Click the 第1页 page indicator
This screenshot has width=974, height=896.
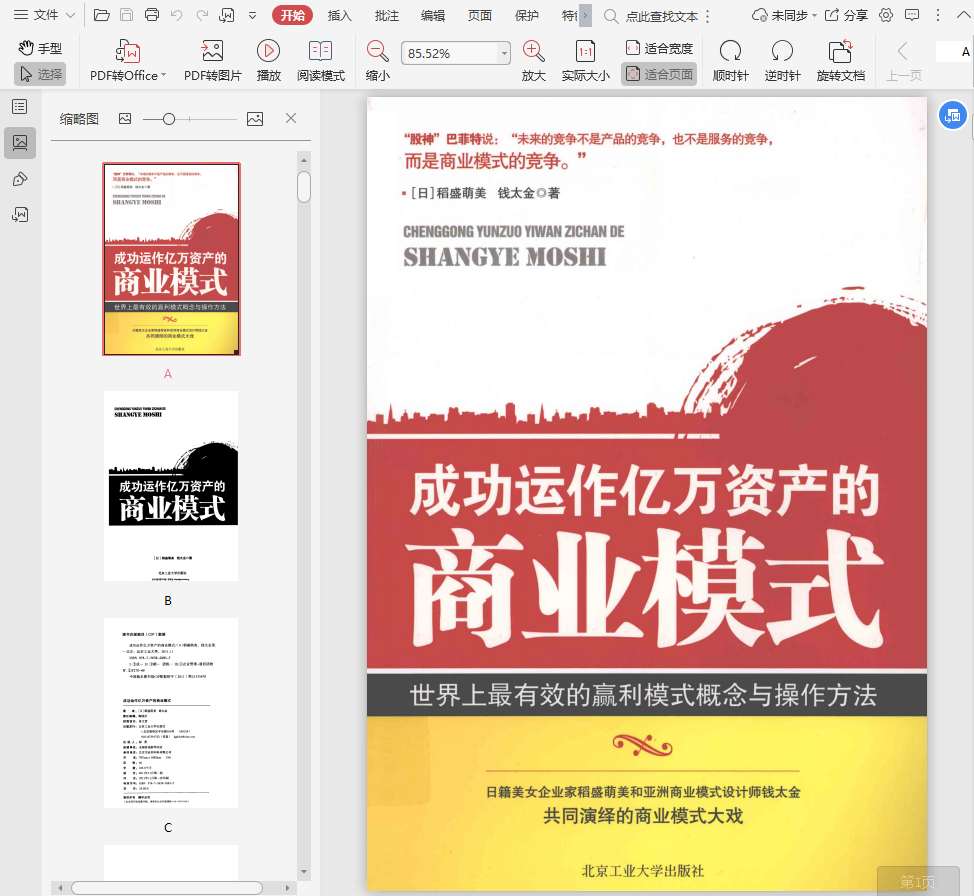coord(917,882)
